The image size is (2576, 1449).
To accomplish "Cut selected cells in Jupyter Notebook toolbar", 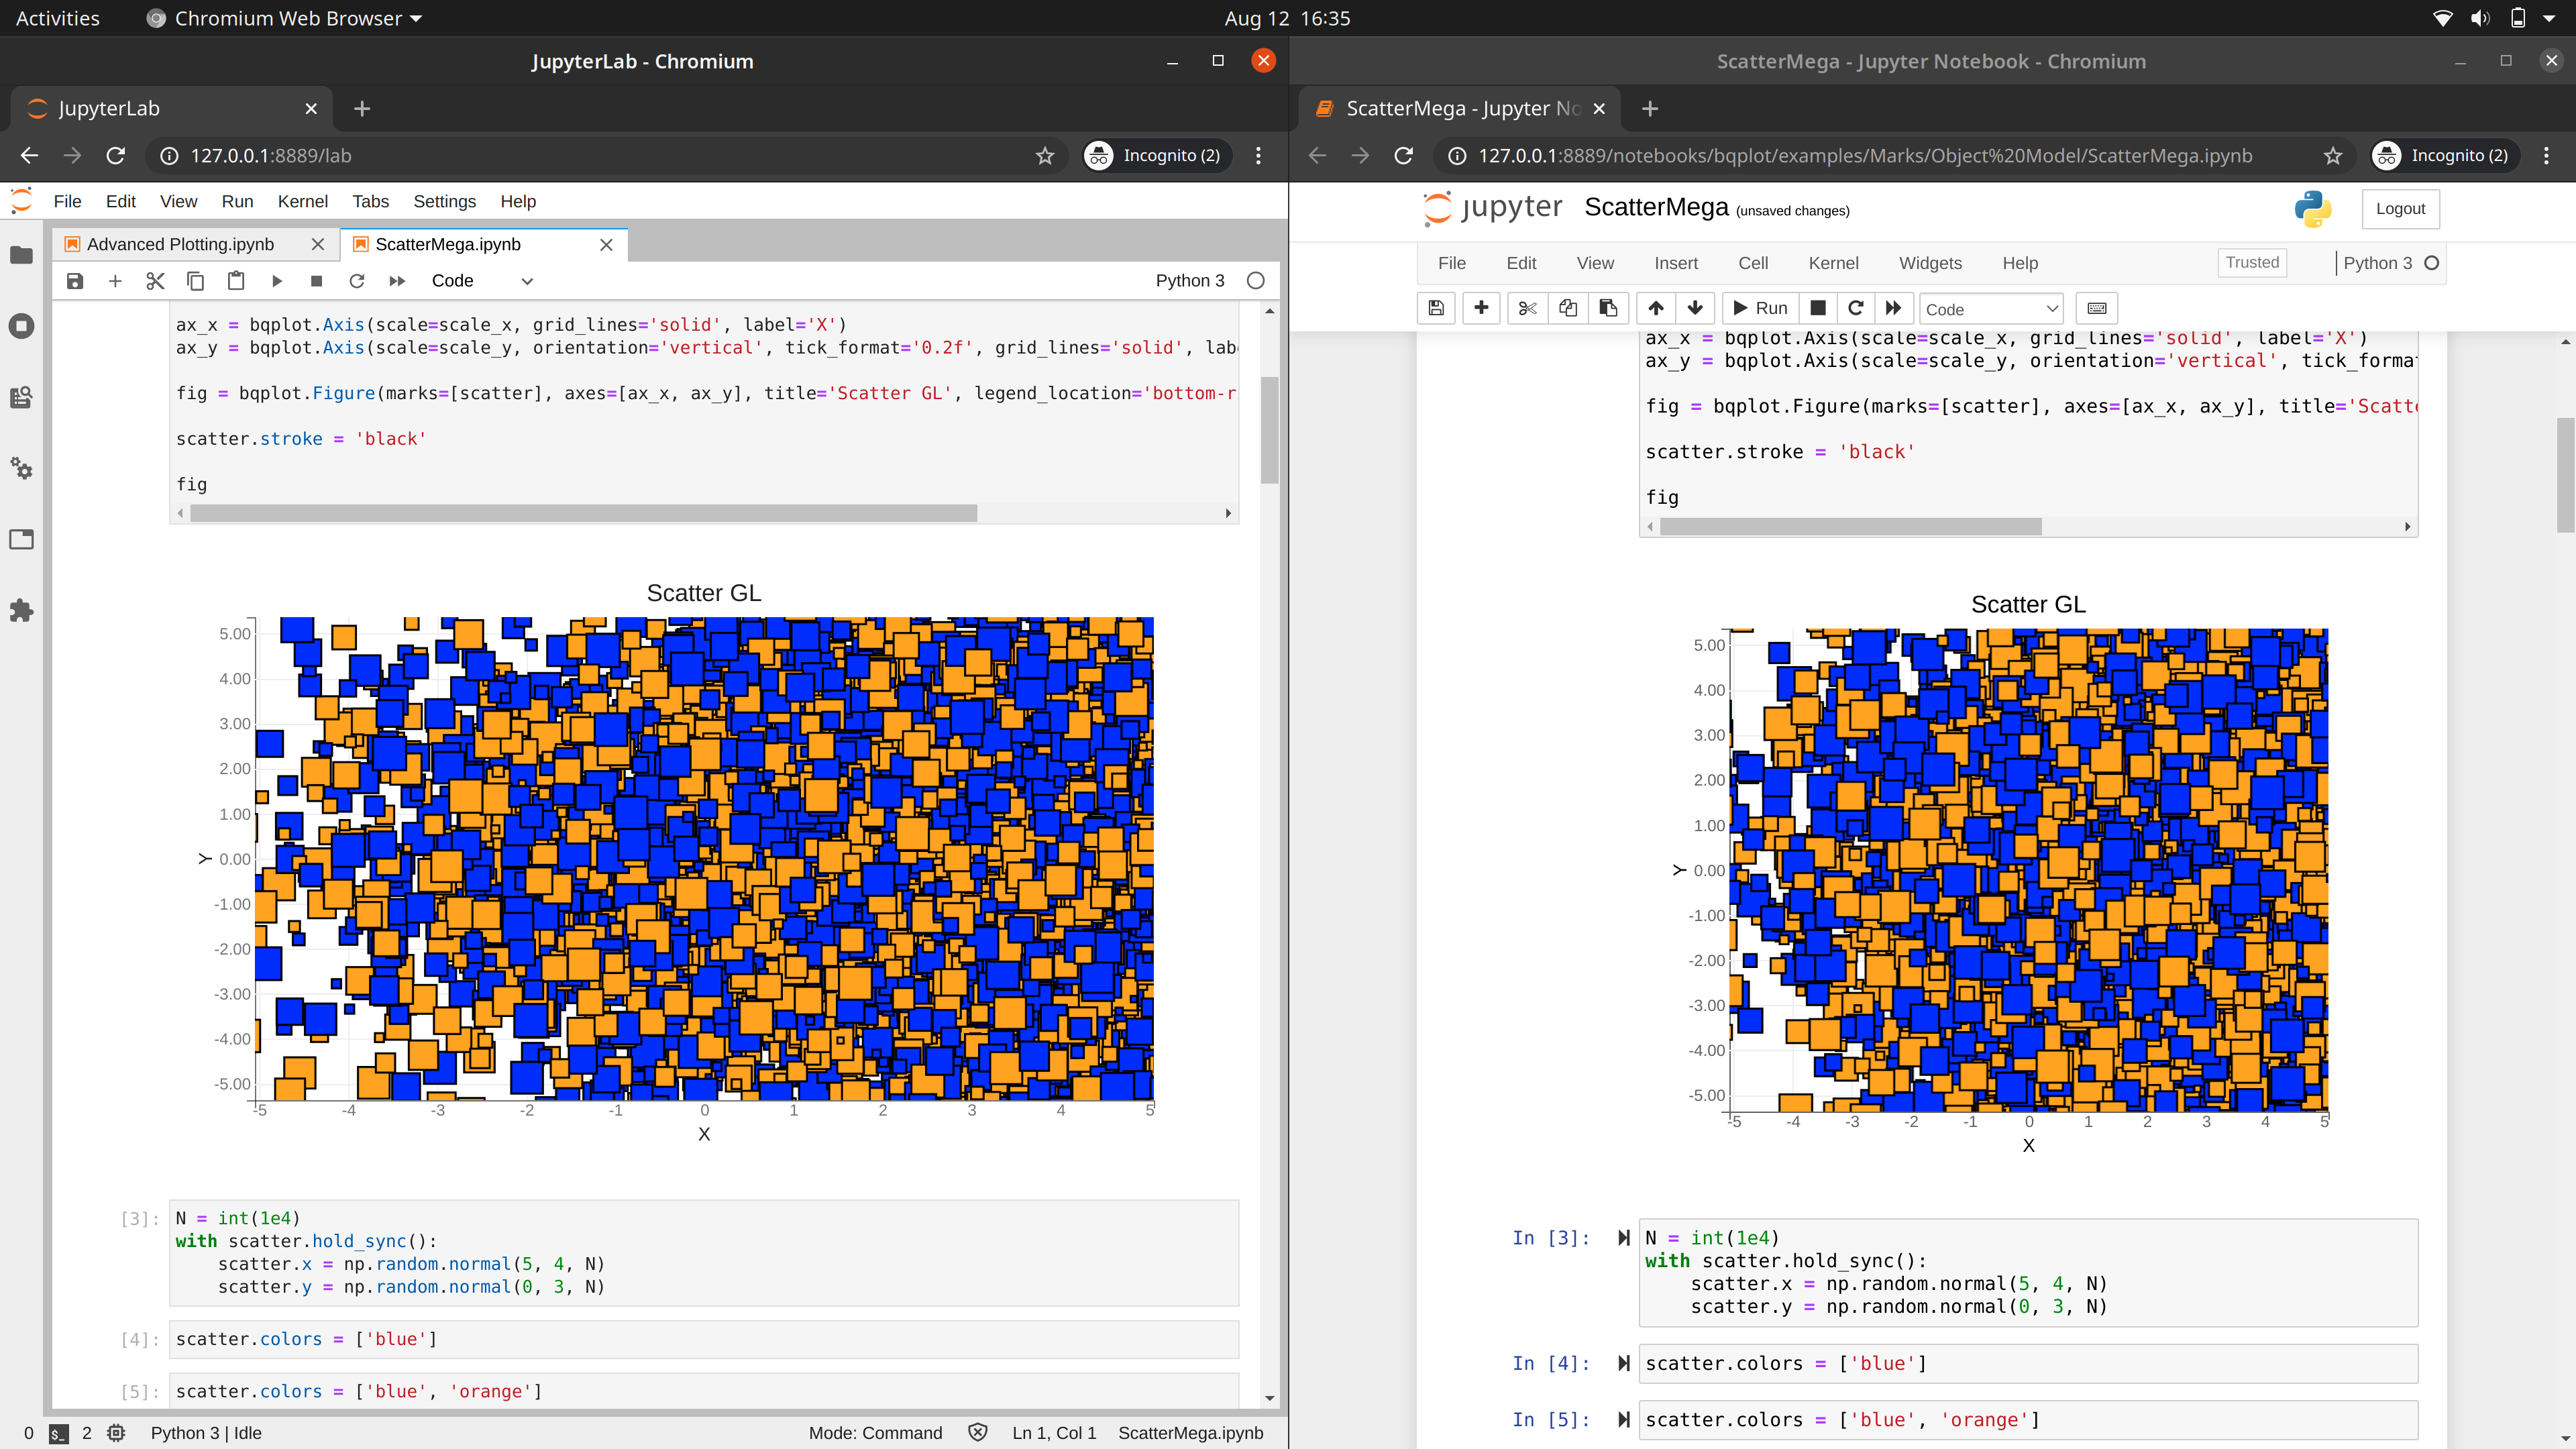I will (x=1527, y=308).
